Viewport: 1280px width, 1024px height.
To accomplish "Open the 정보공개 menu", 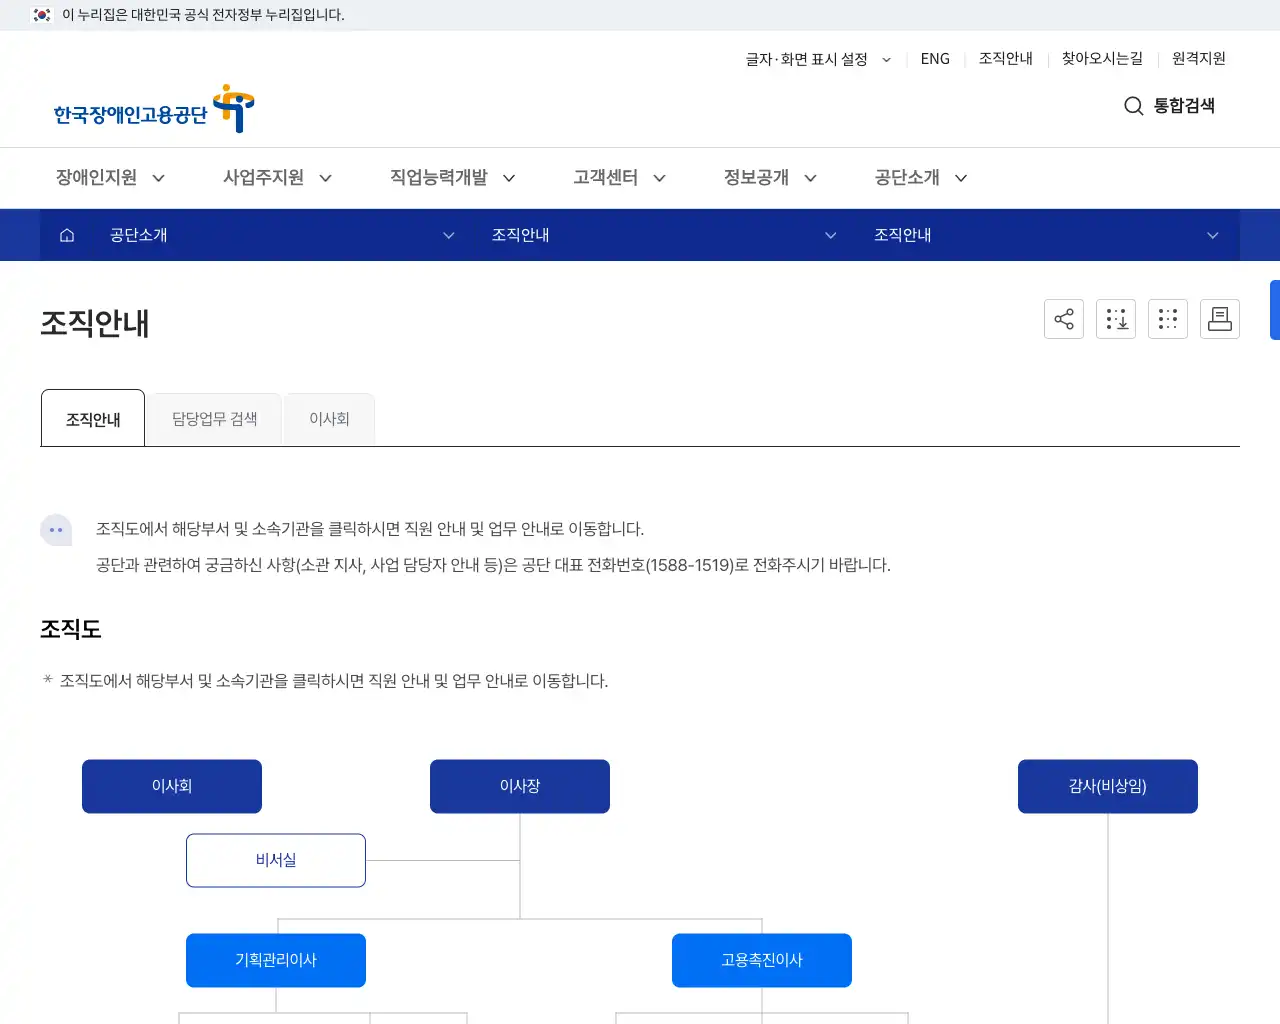I will pyautogui.click(x=758, y=177).
